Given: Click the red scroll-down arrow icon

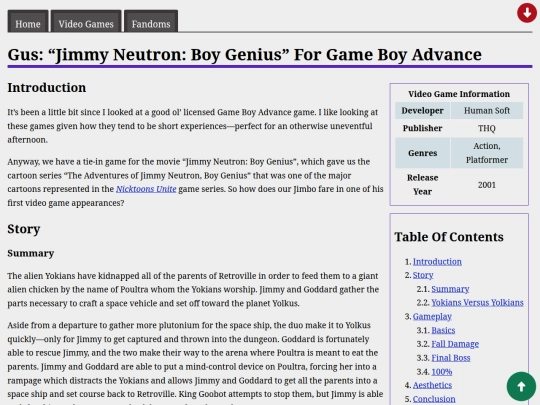Looking at the screenshot, I should (527, 13).
